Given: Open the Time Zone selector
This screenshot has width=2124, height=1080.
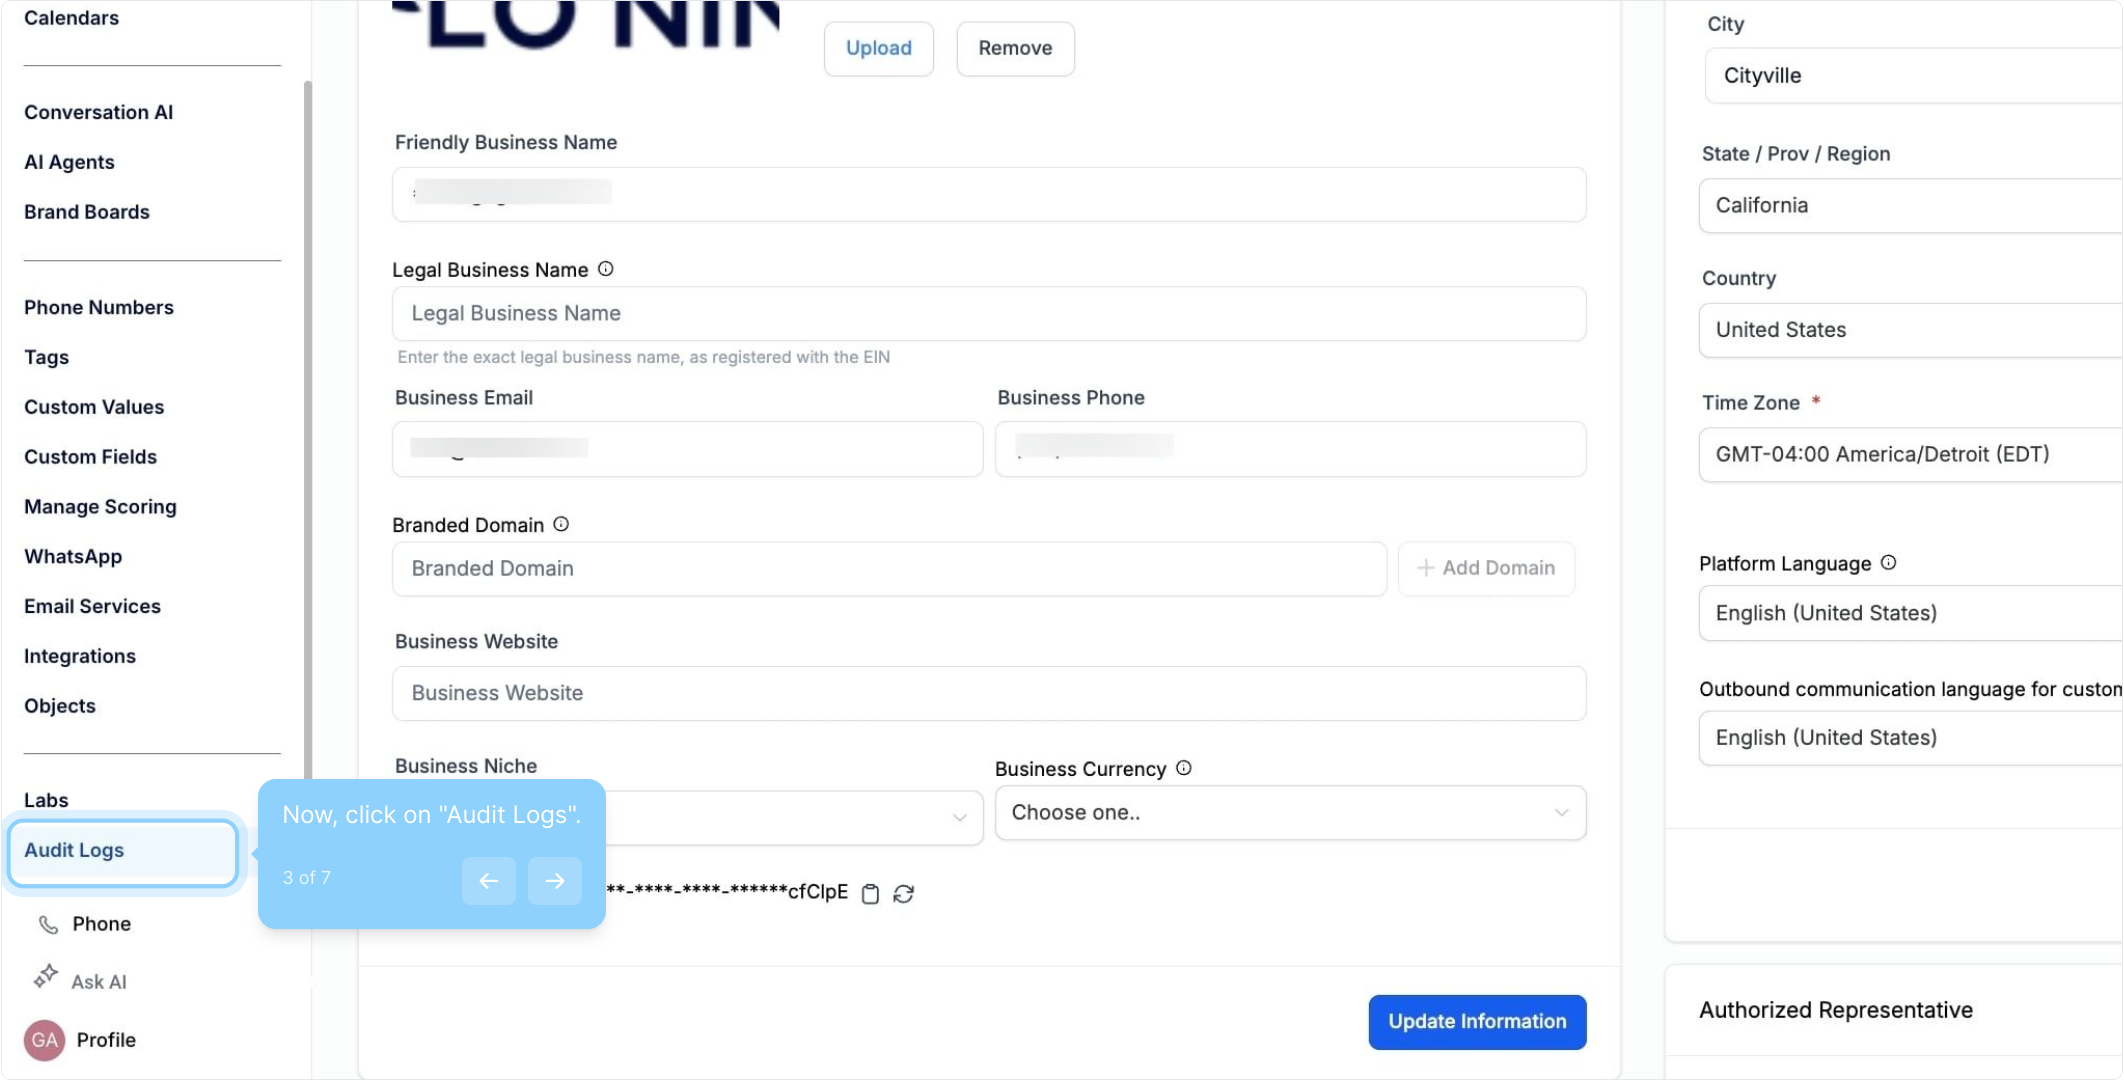Looking at the screenshot, I should click(1910, 455).
